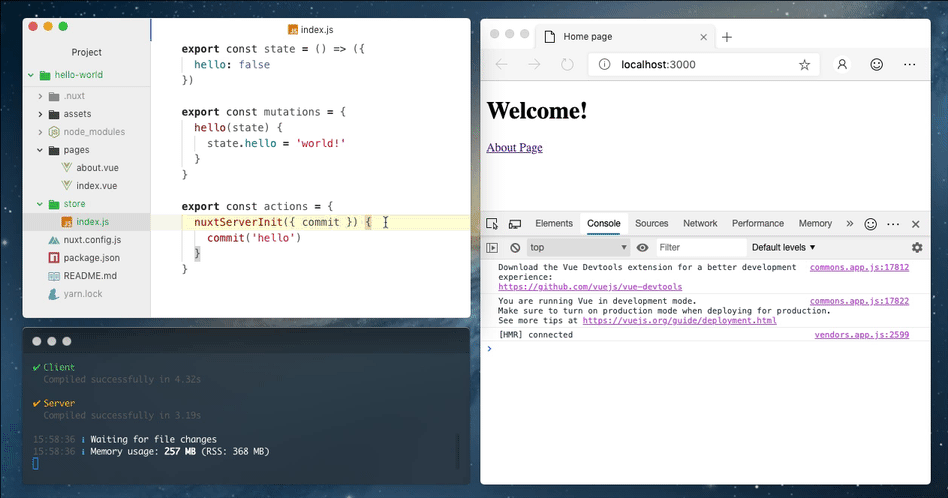Click the site info icon beside localhost
Image resolution: width=948 pixels, height=498 pixels.
coord(605,64)
